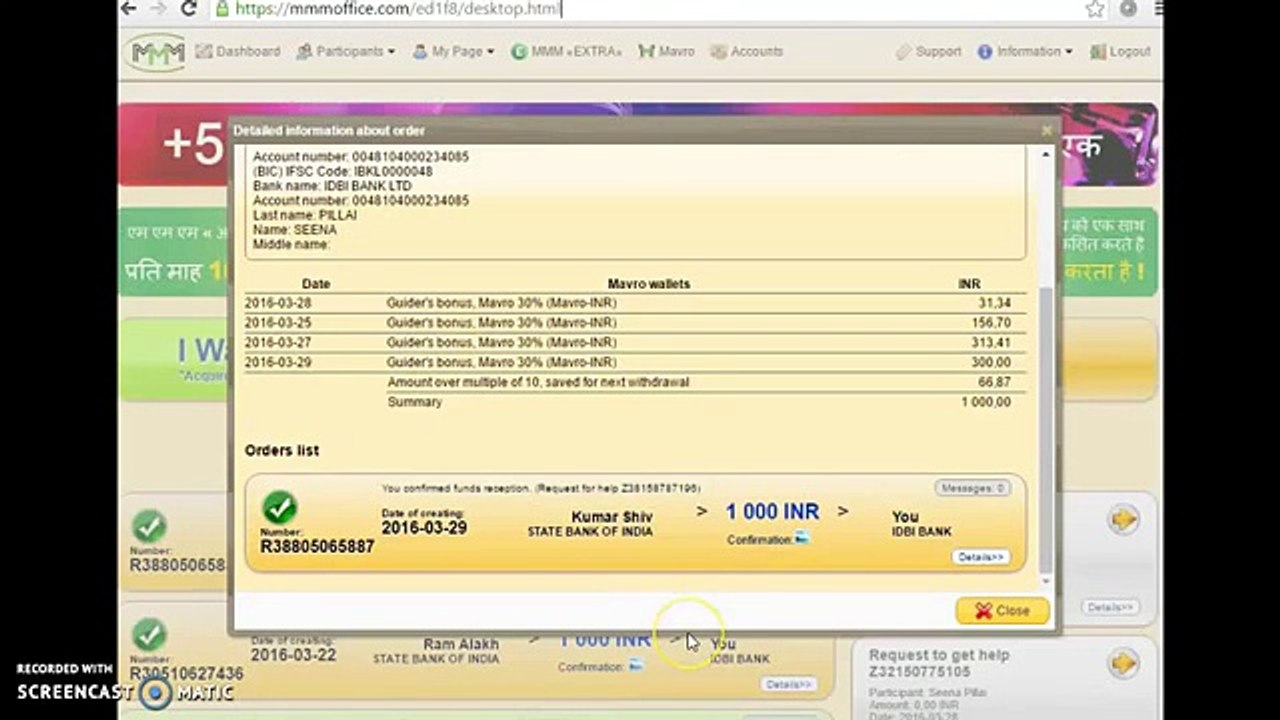This screenshot has height=720, width=1280.
Task: Click the saved amount 66,87
Action: [x=995, y=382]
